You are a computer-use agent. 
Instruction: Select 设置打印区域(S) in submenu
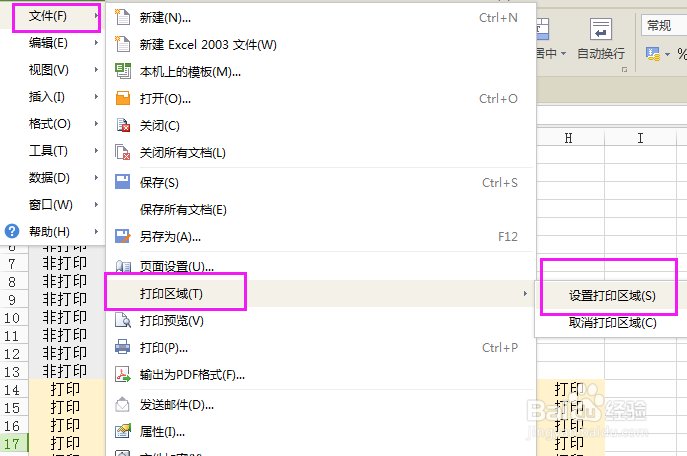[612, 296]
